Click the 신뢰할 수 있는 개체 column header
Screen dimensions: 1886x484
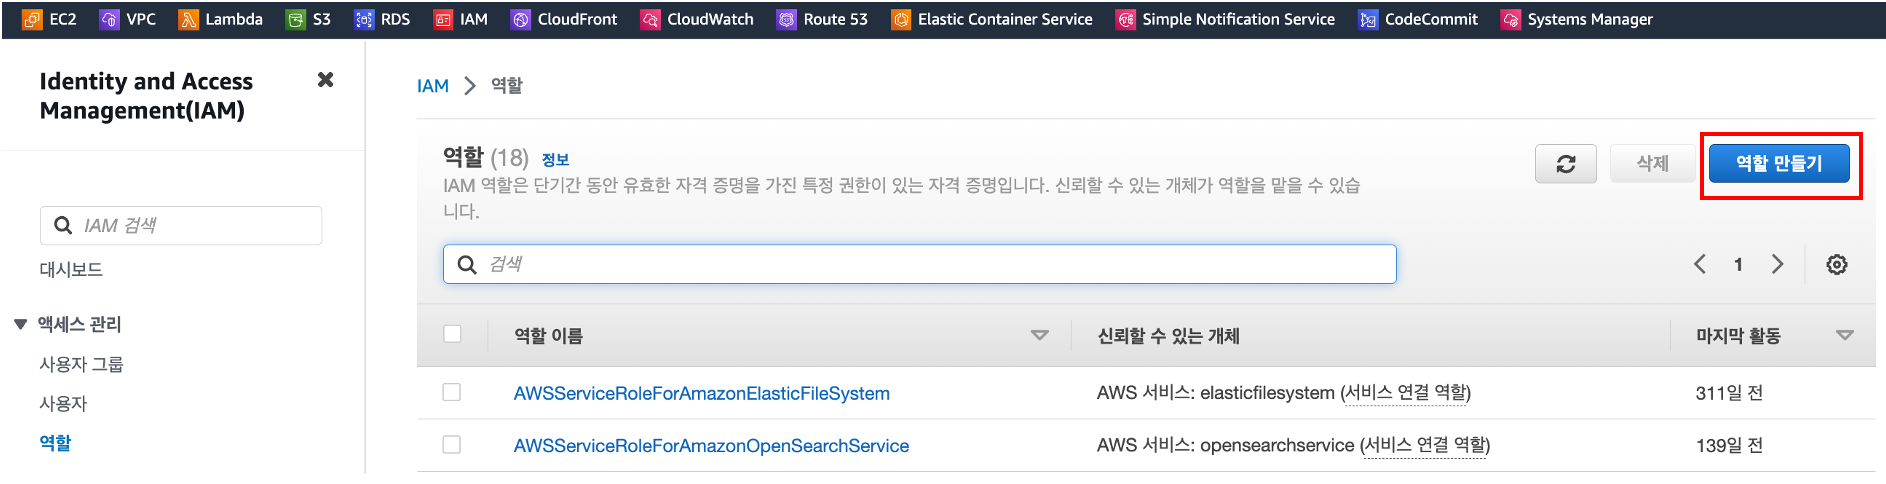click(x=1168, y=336)
